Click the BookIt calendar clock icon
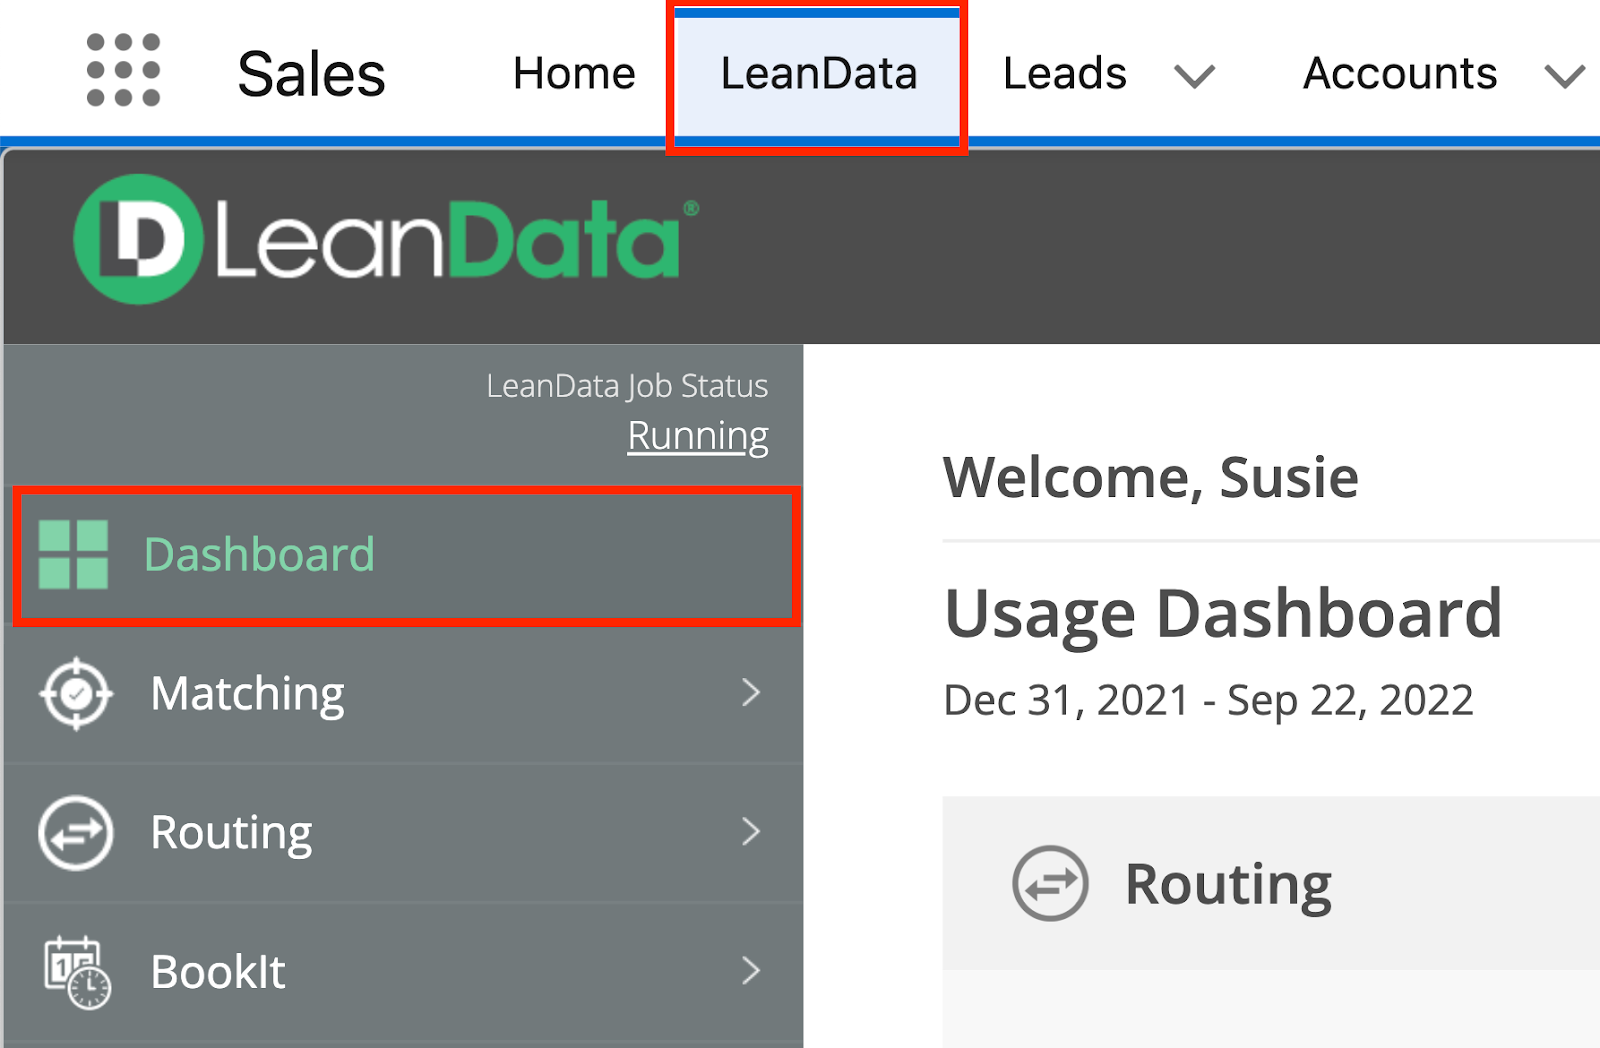The image size is (1600, 1048). click(x=76, y=971)
